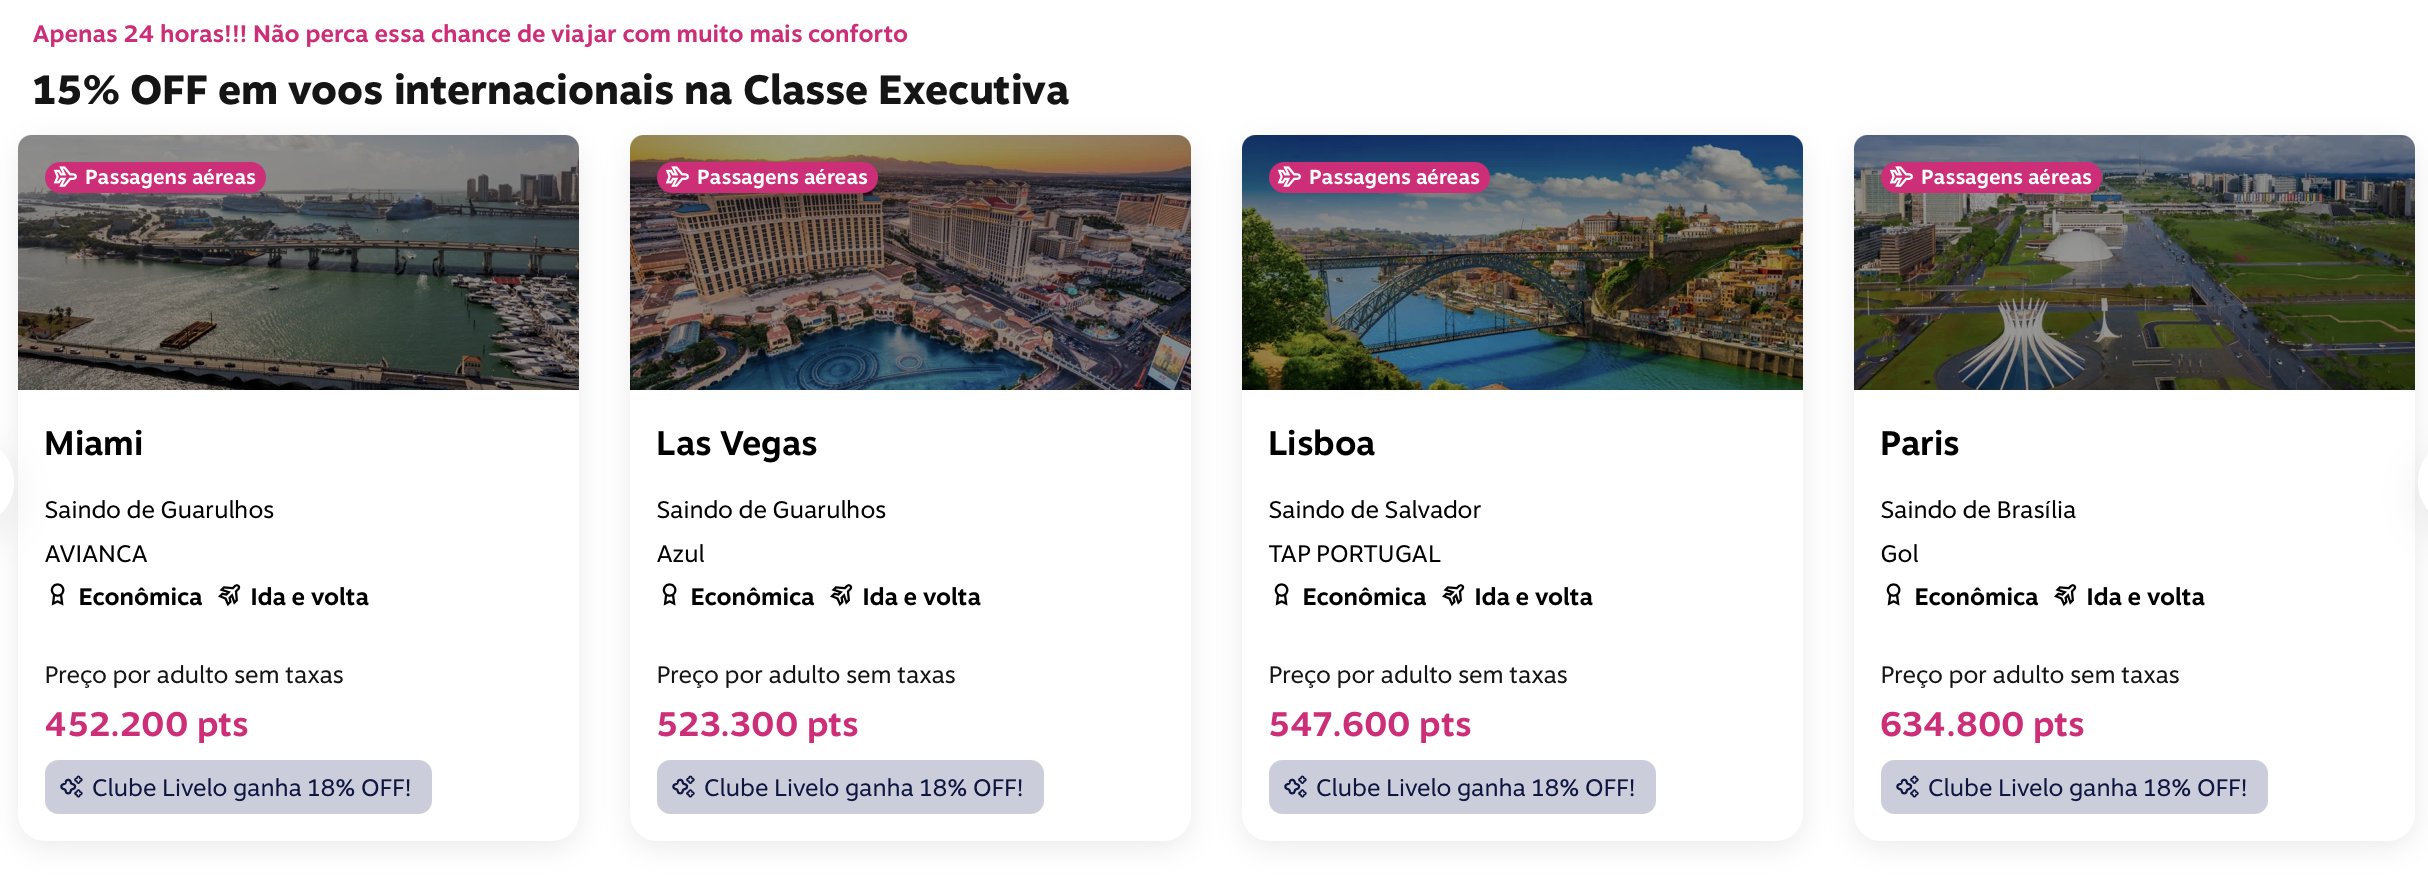Open the Miami offer title
The image size is (2428, 882).
94,443
